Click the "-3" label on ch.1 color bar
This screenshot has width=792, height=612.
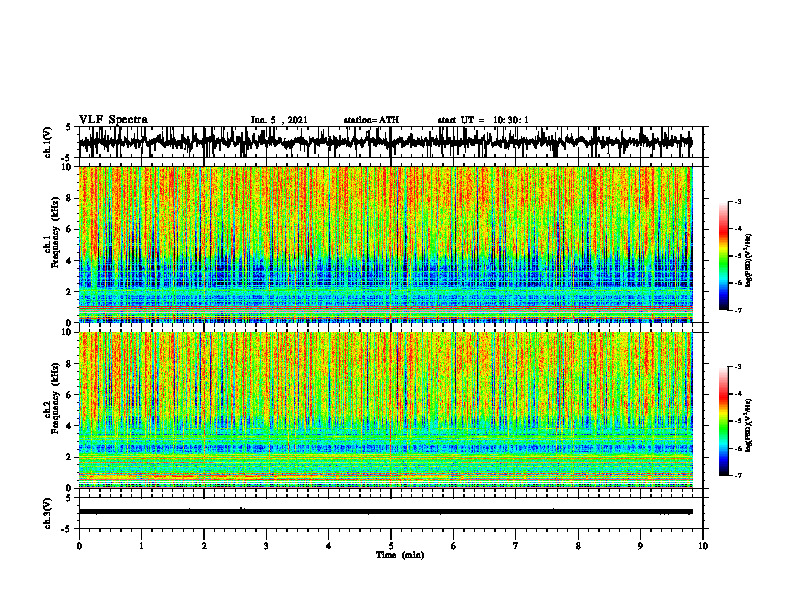(738, 201)
